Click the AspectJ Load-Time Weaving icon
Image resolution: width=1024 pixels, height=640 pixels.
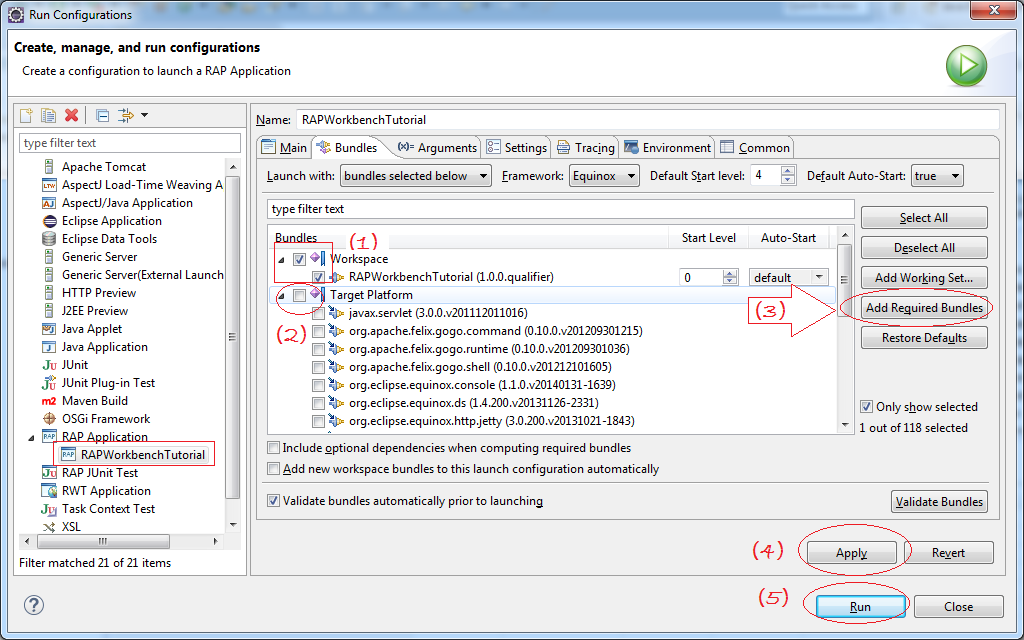tap(49, 185)
